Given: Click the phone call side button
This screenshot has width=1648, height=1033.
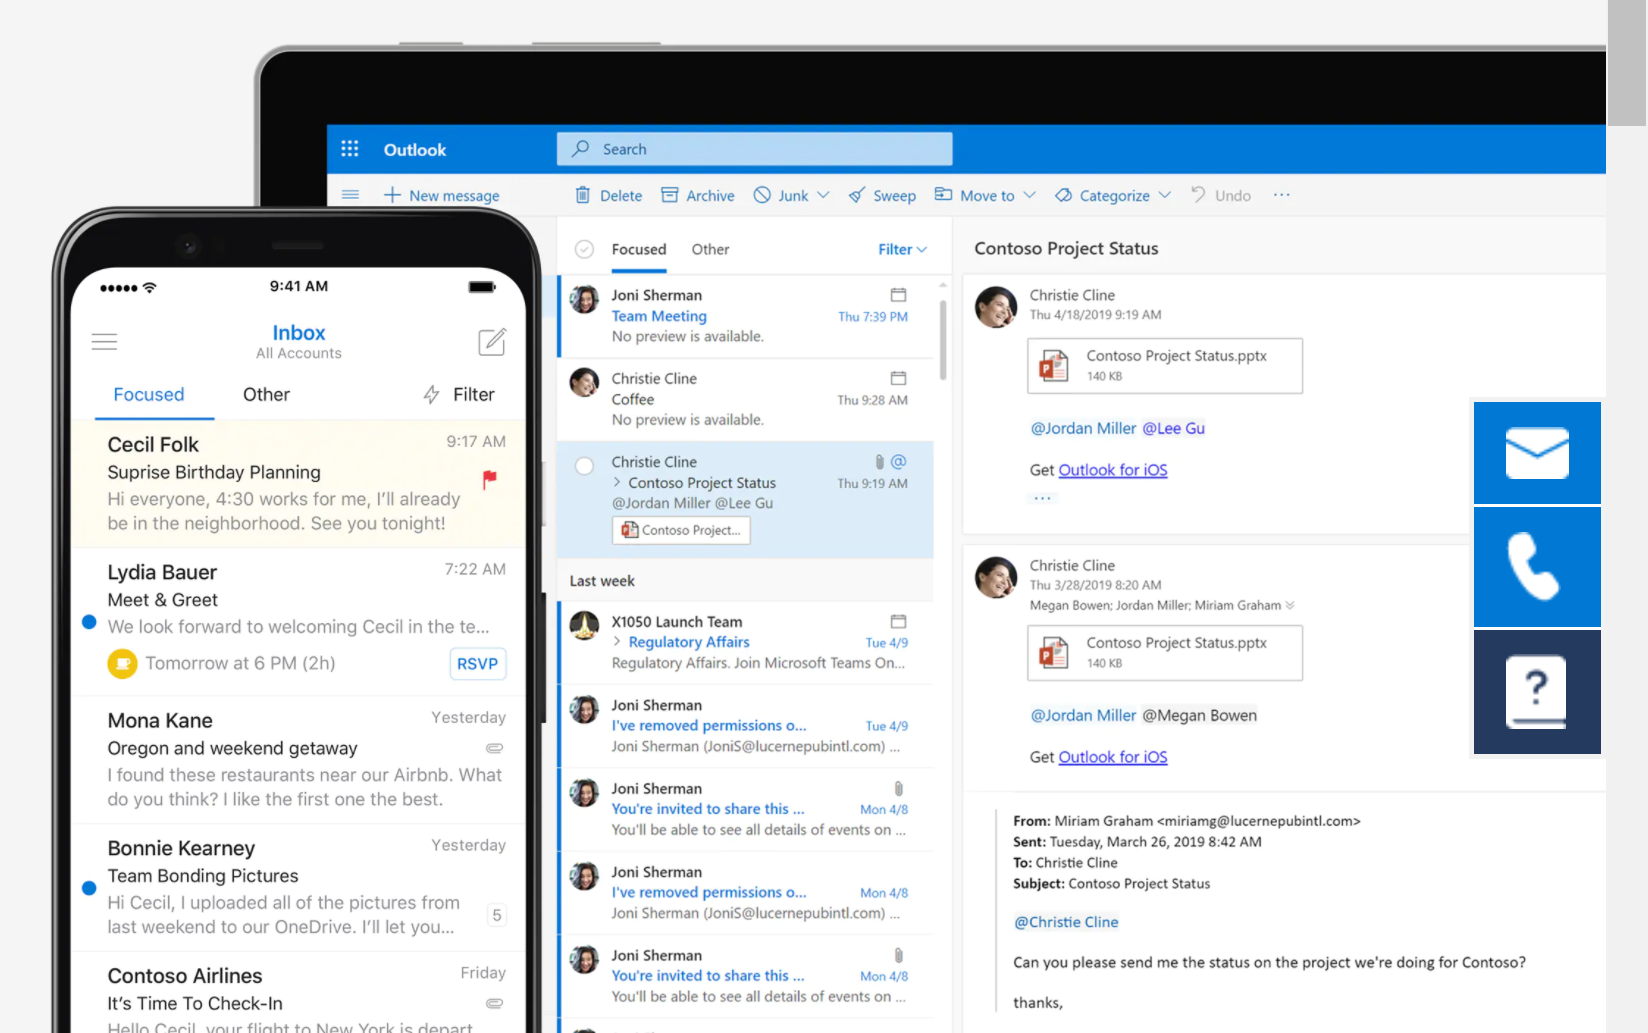Looking at the screenshot, I should coord(1537,567).
